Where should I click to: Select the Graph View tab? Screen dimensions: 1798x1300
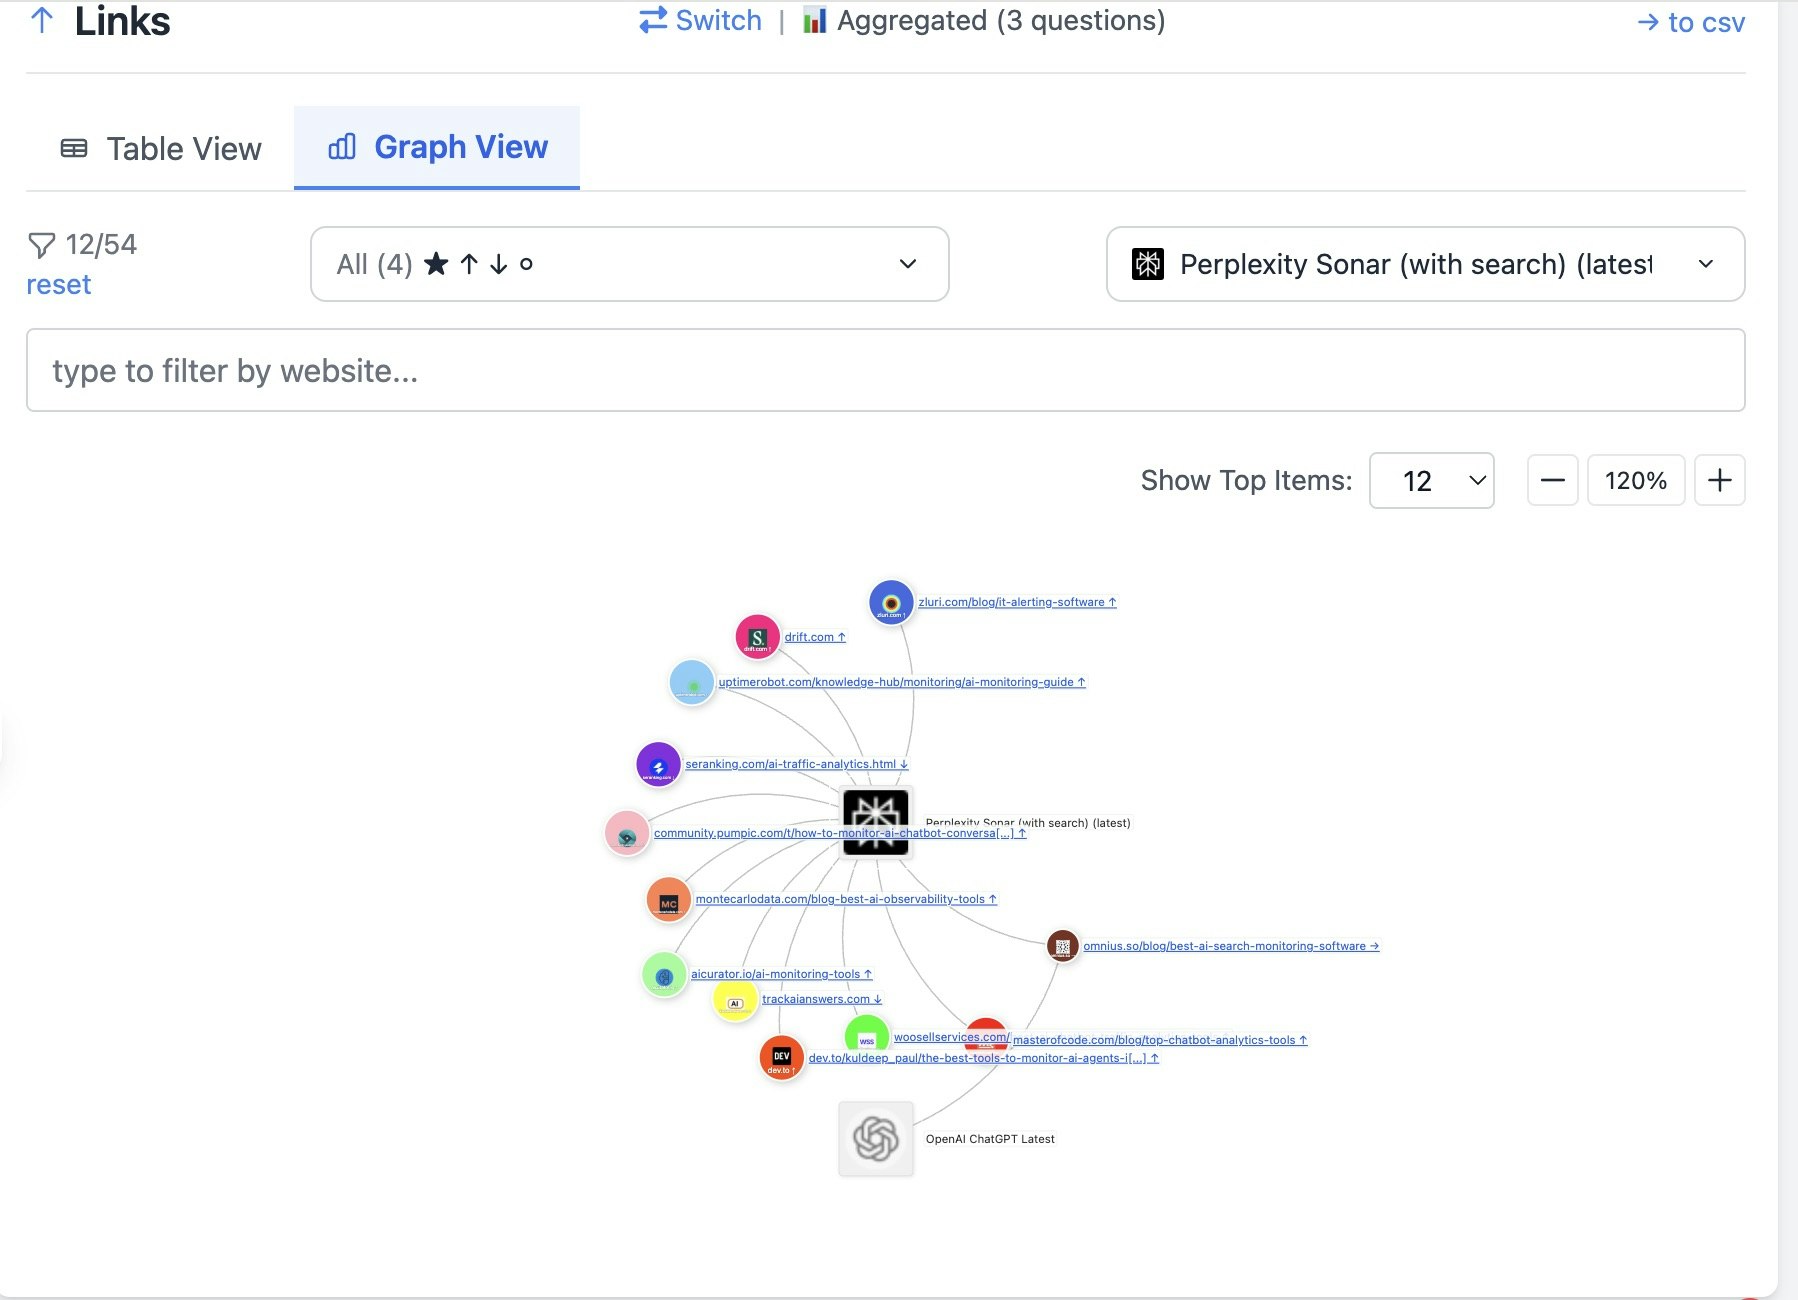pyautogui.click(x=437, y=147)
